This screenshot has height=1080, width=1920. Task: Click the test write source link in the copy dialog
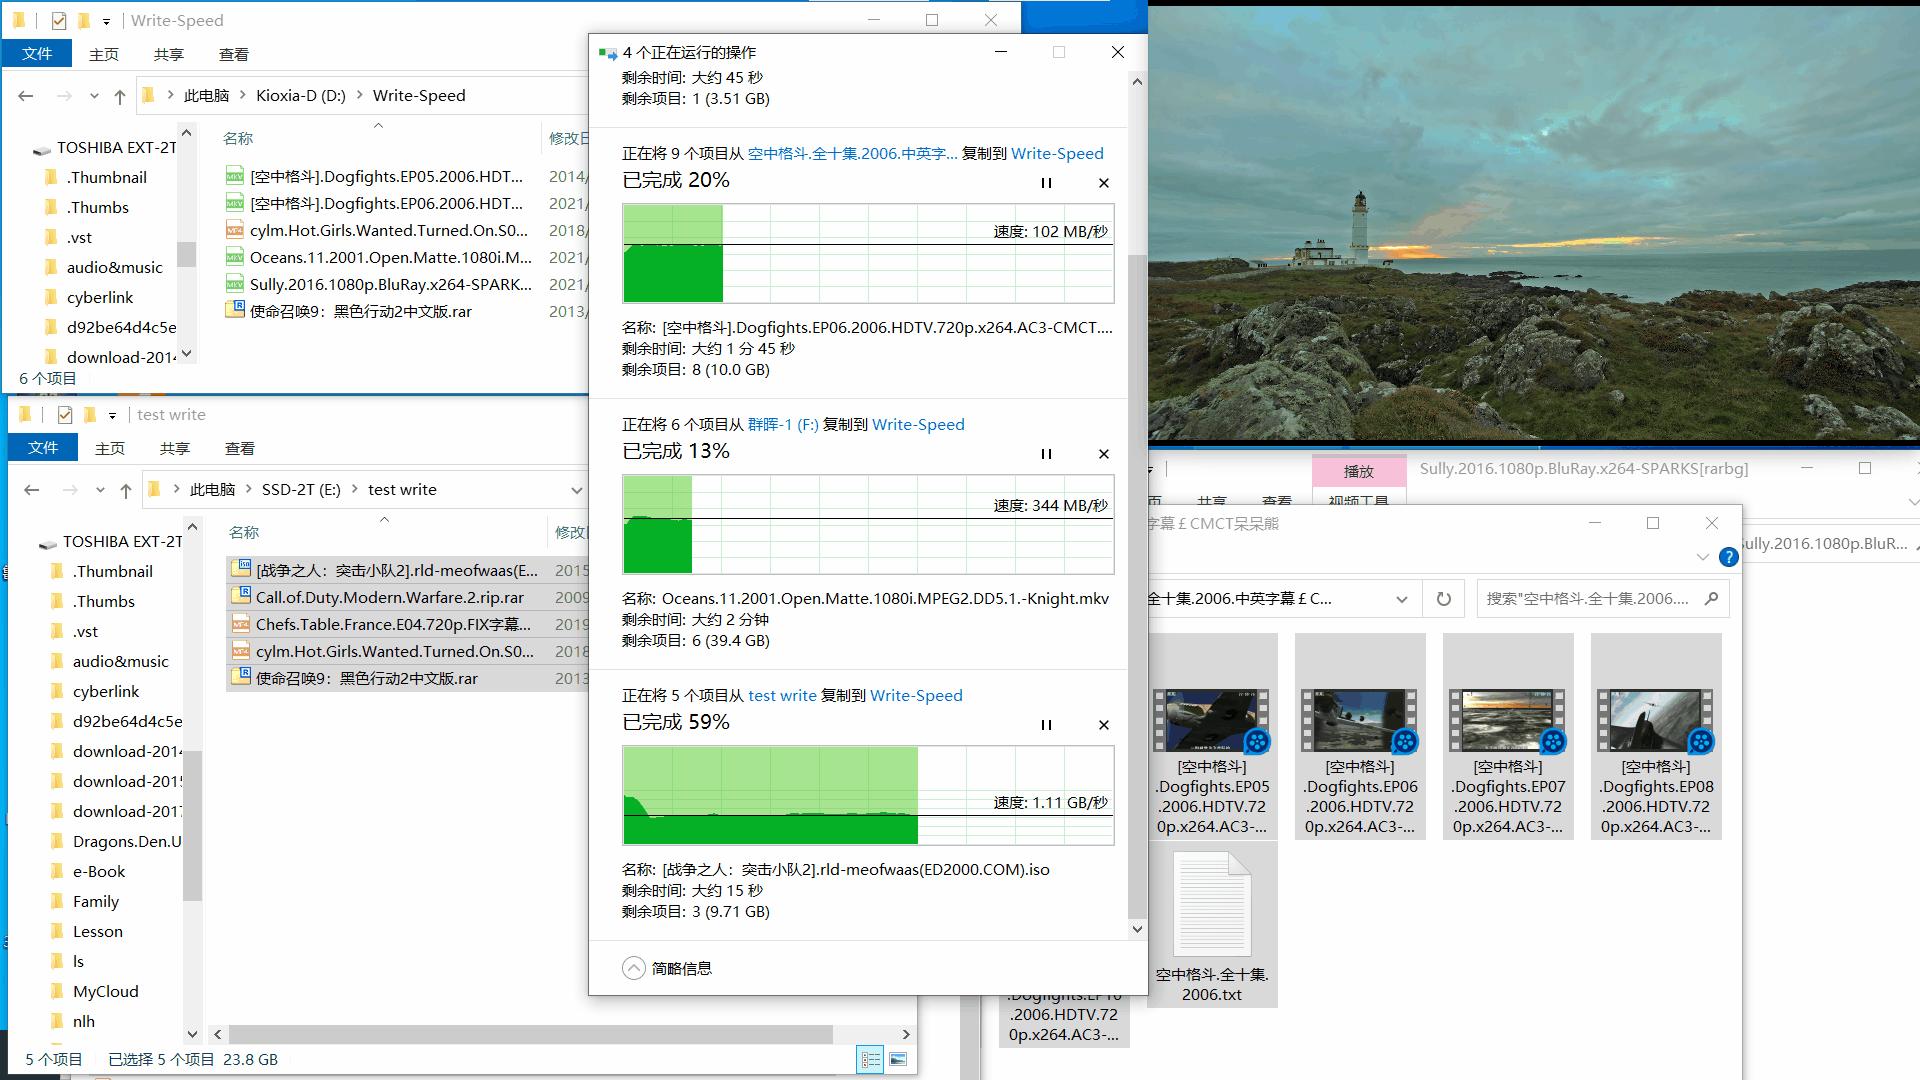pyautogui.click(x=783, y=695)
